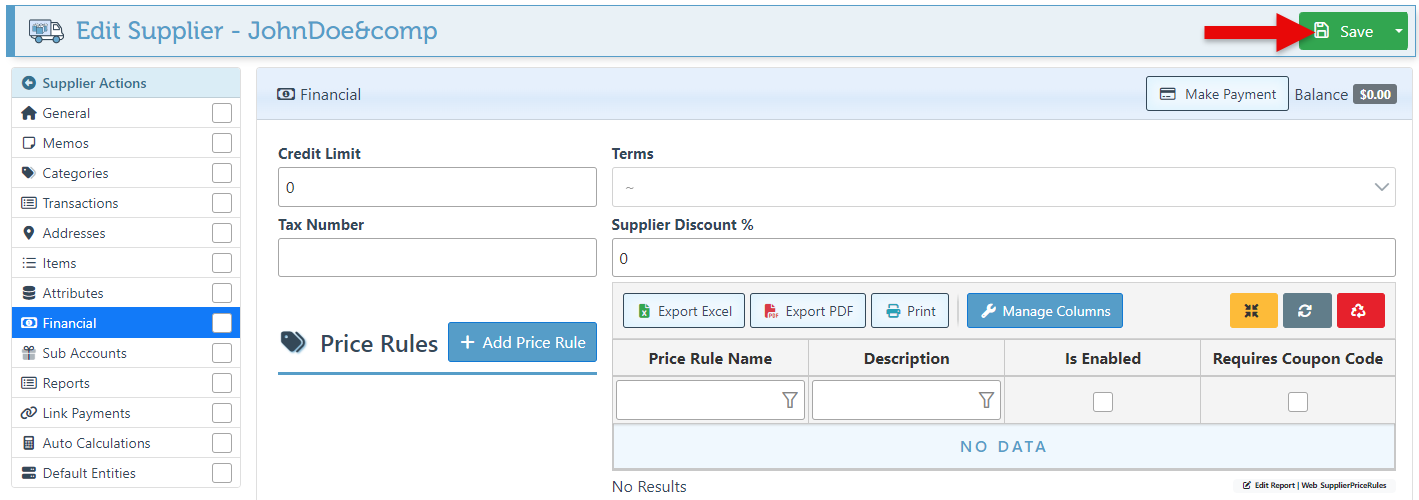
Task: Toggle the Is Enabled filter checkbox
Action: [x=1102, y=402]
